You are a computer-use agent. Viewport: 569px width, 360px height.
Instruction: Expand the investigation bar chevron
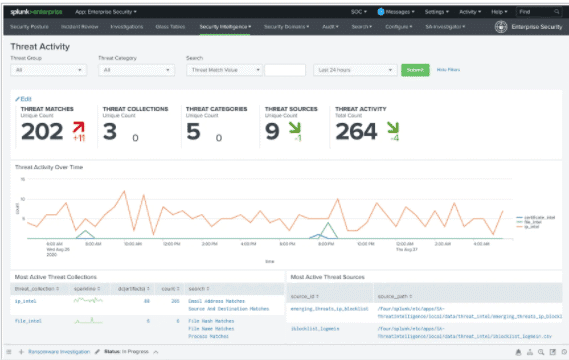pyautogui.click(x=156, y=352)
